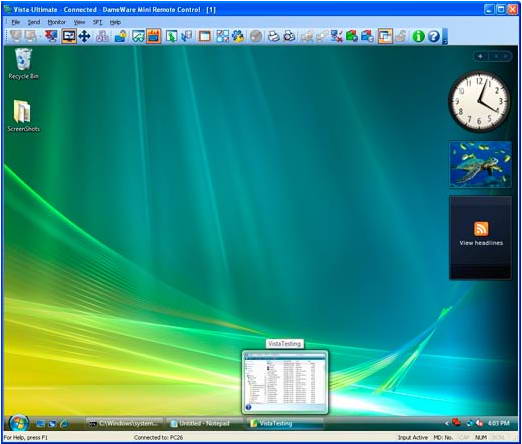
Task: Open the File menu
Action: [16, 22]
